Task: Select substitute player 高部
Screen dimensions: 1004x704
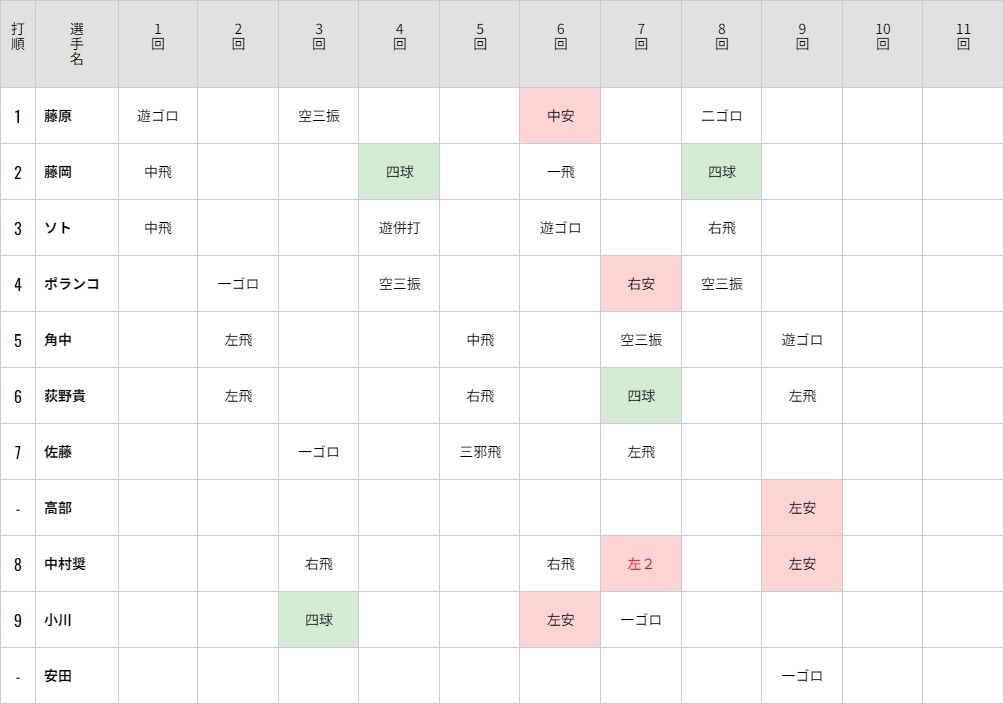Action: pos(58,508)
